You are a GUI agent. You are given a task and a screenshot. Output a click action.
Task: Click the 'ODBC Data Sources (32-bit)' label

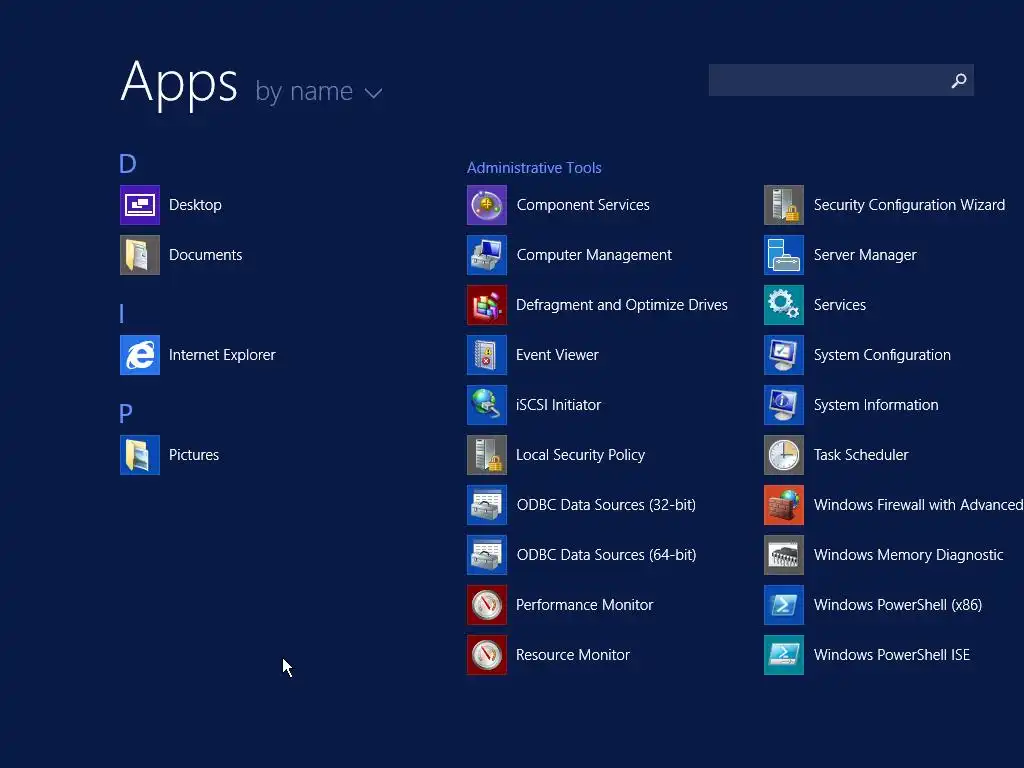coord(606,505)
